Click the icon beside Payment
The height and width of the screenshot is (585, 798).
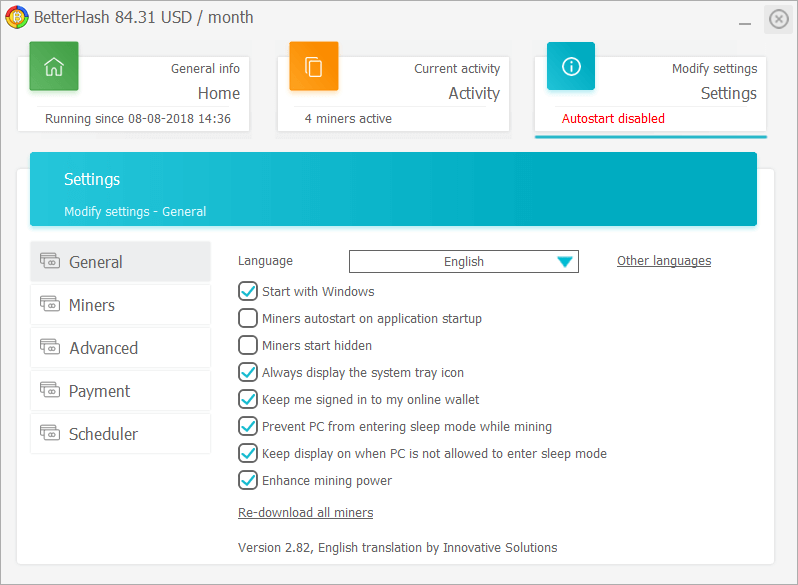click(50, 389)
